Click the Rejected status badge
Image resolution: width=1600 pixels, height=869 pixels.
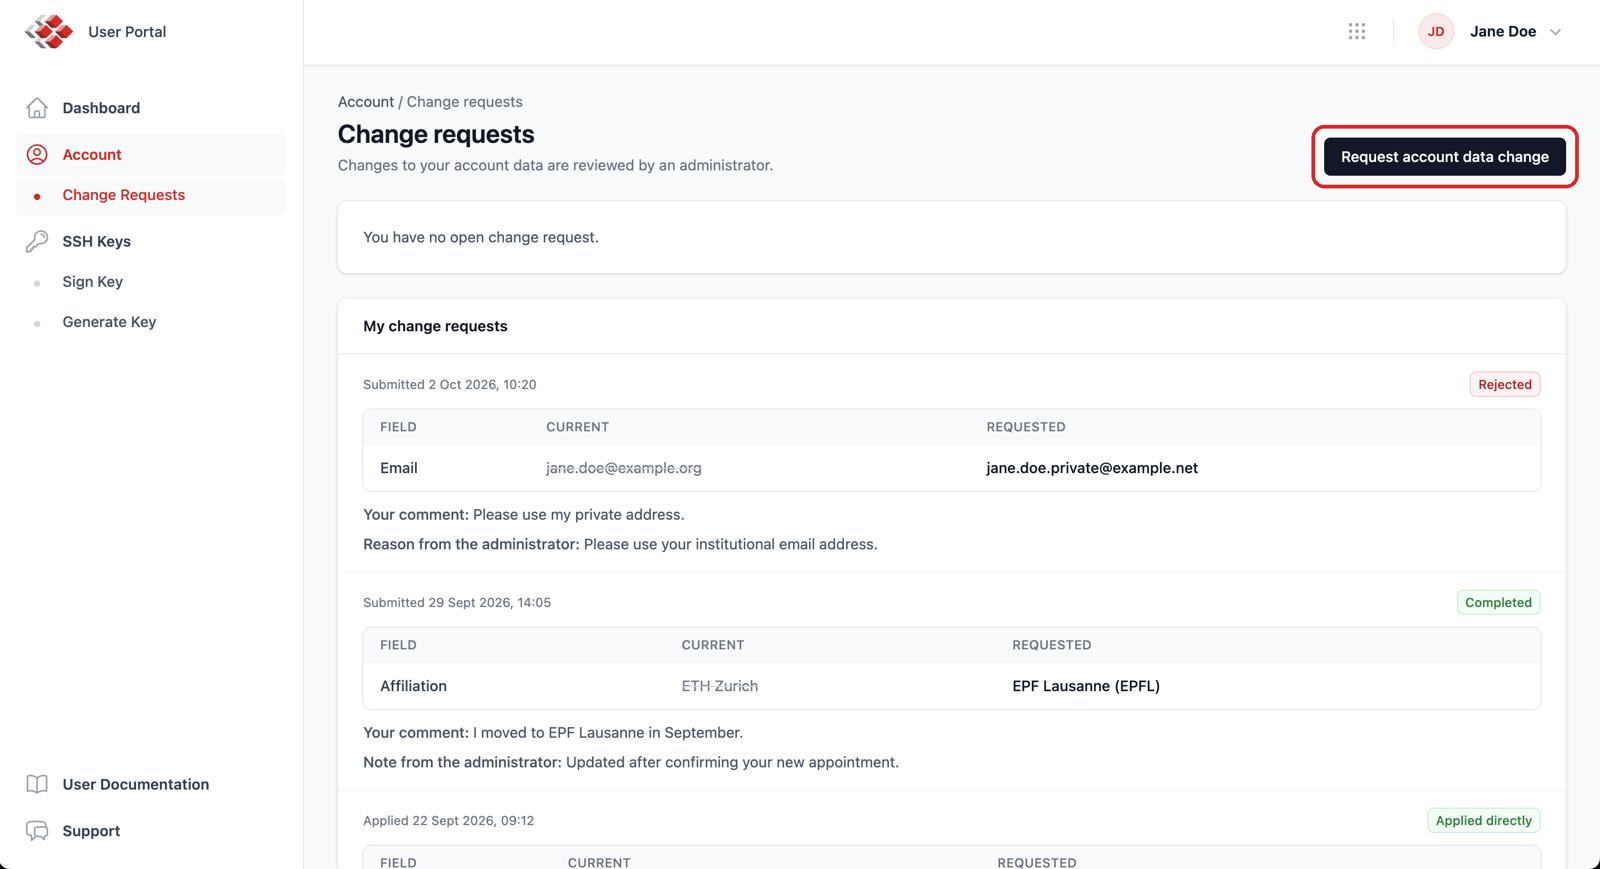click(x=1505, y=384)
